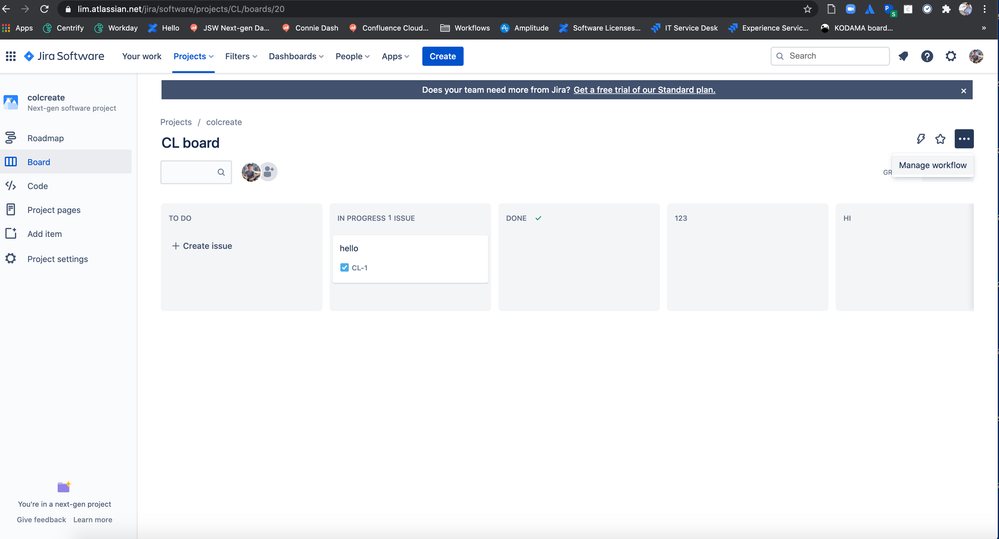Click the Create button
Image resolution: width=999 pixels, height=539 pixels.
(443, 56)
